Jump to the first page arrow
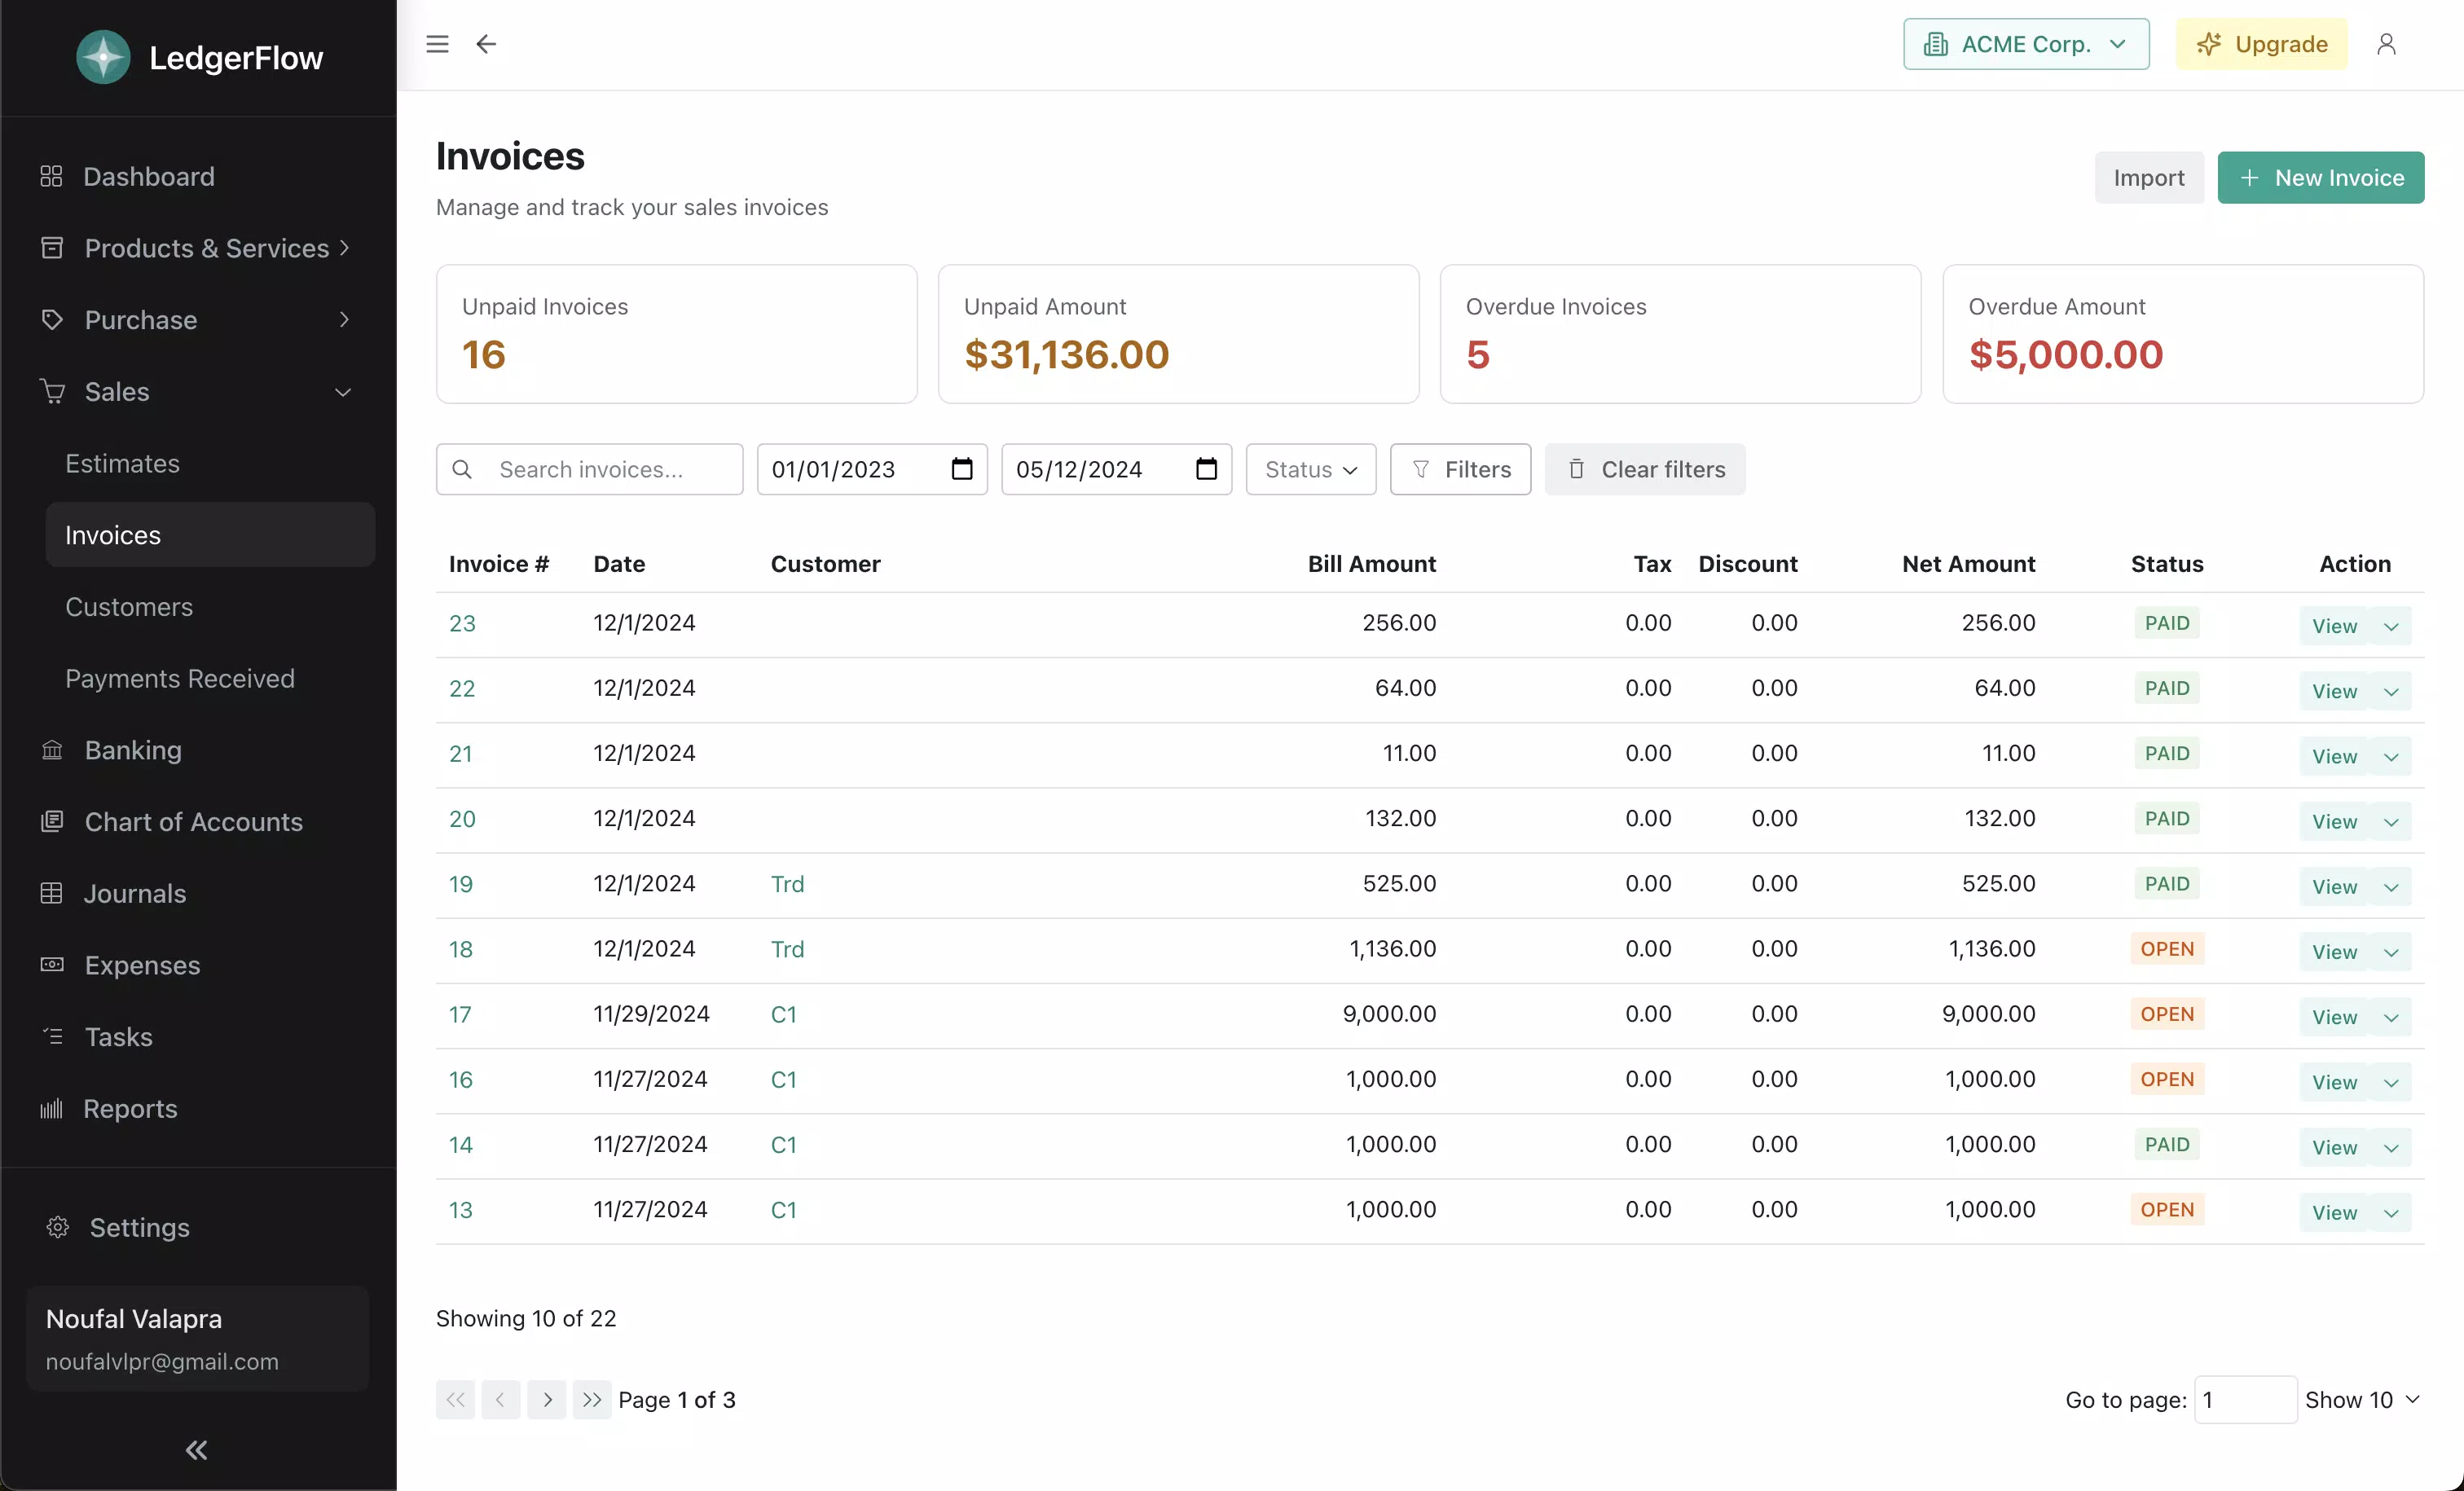Screen dimensions: 2464x1491 tap(455, 1400)
